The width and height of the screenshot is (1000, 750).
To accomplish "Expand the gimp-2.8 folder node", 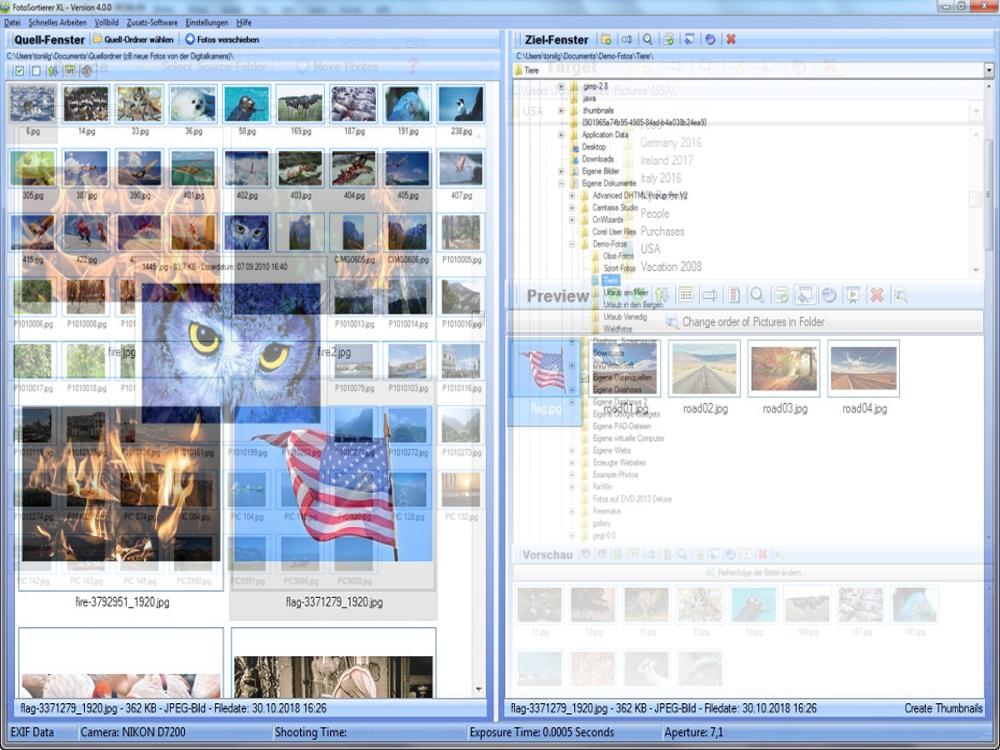I will click(x=561, y=88).
